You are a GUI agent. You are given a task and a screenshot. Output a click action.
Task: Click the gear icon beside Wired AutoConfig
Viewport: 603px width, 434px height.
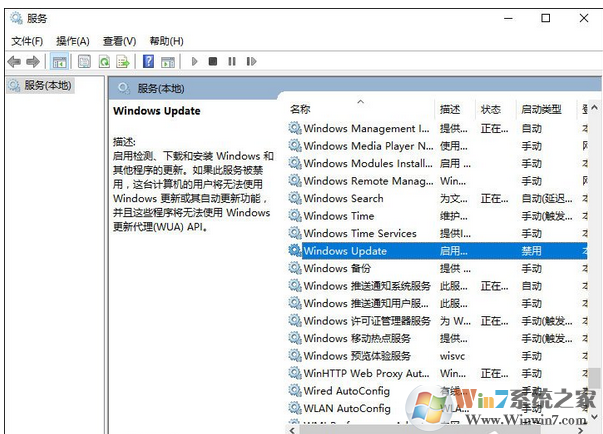[295, 391]
